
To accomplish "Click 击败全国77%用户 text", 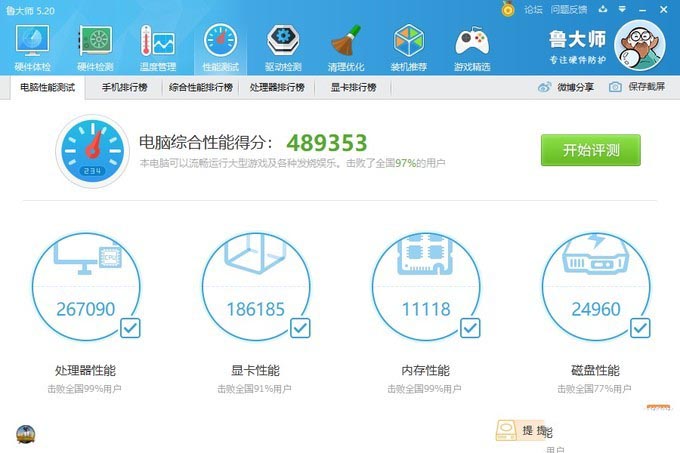I will (594, 389).
